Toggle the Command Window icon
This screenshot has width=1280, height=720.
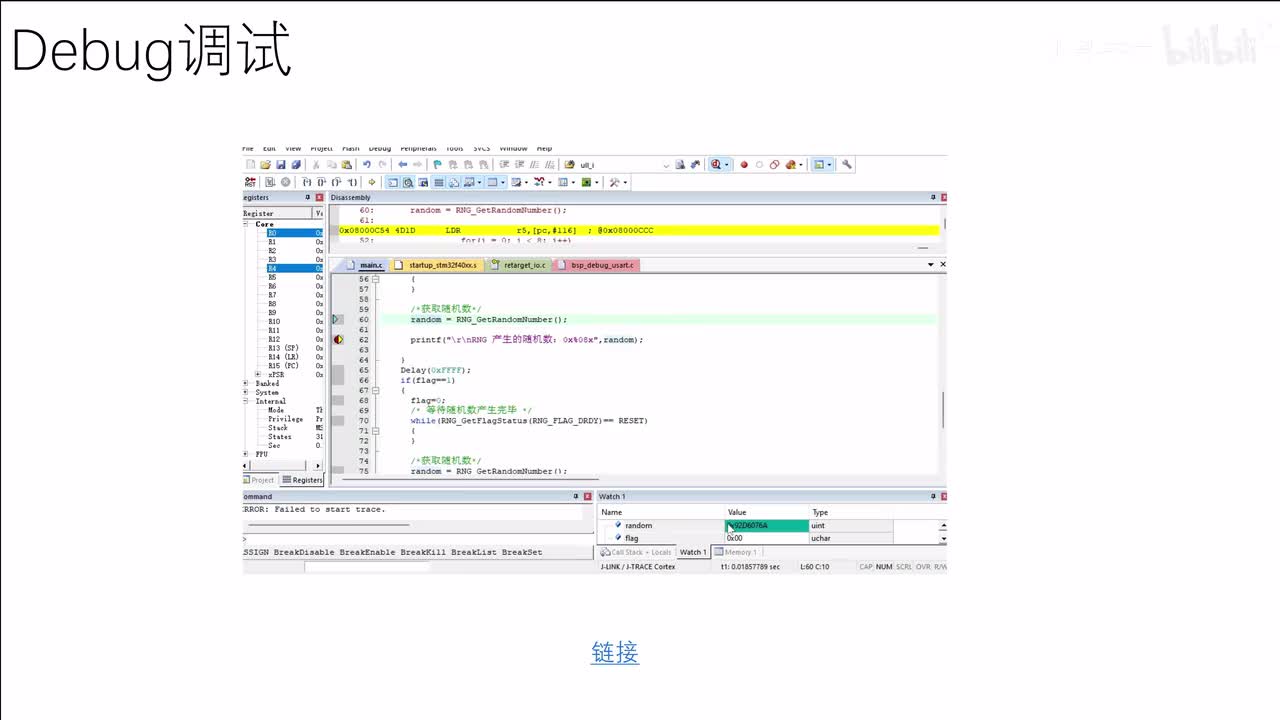point(393,182)
